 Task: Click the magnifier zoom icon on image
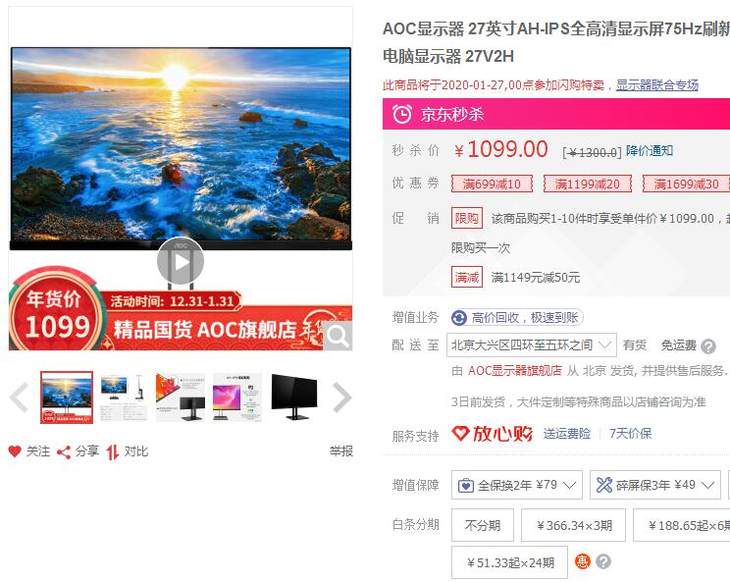pos(338,335)
